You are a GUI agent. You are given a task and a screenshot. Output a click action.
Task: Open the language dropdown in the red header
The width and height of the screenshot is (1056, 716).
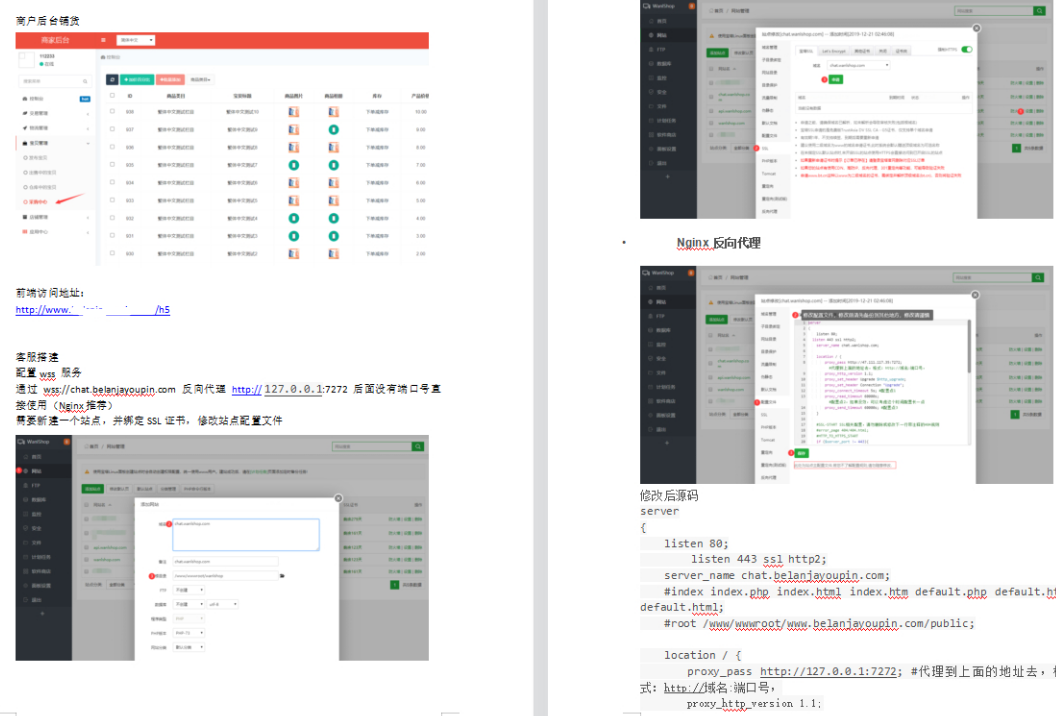point(137,40)
